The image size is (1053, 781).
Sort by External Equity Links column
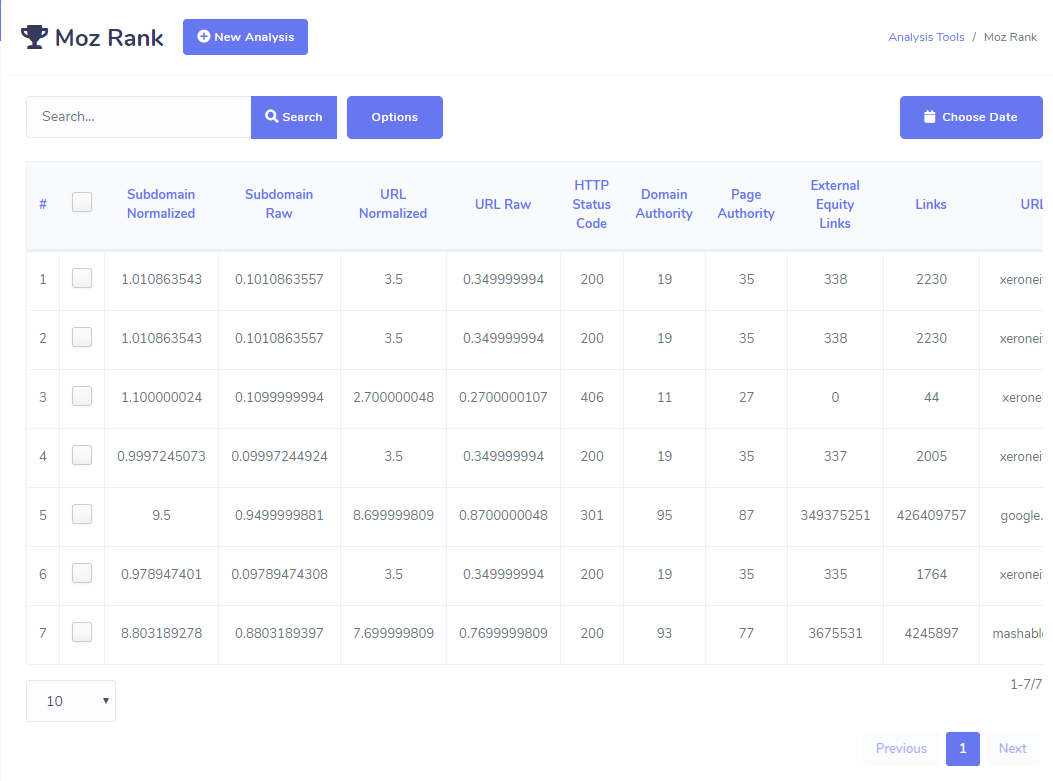pyautogui.click(x=835, y=204)
